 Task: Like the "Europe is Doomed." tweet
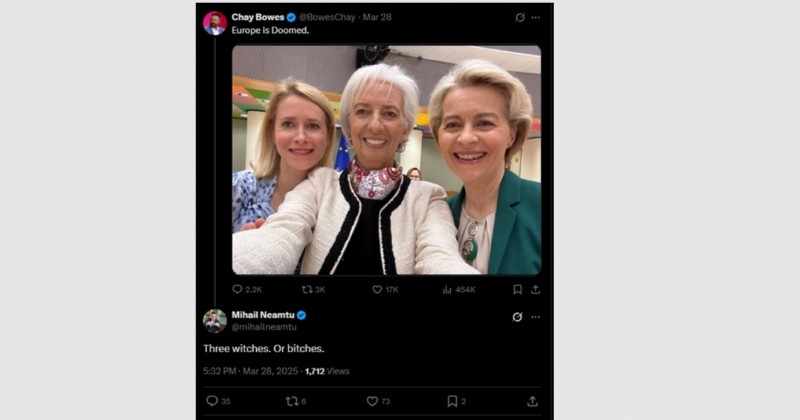point(377,289)
